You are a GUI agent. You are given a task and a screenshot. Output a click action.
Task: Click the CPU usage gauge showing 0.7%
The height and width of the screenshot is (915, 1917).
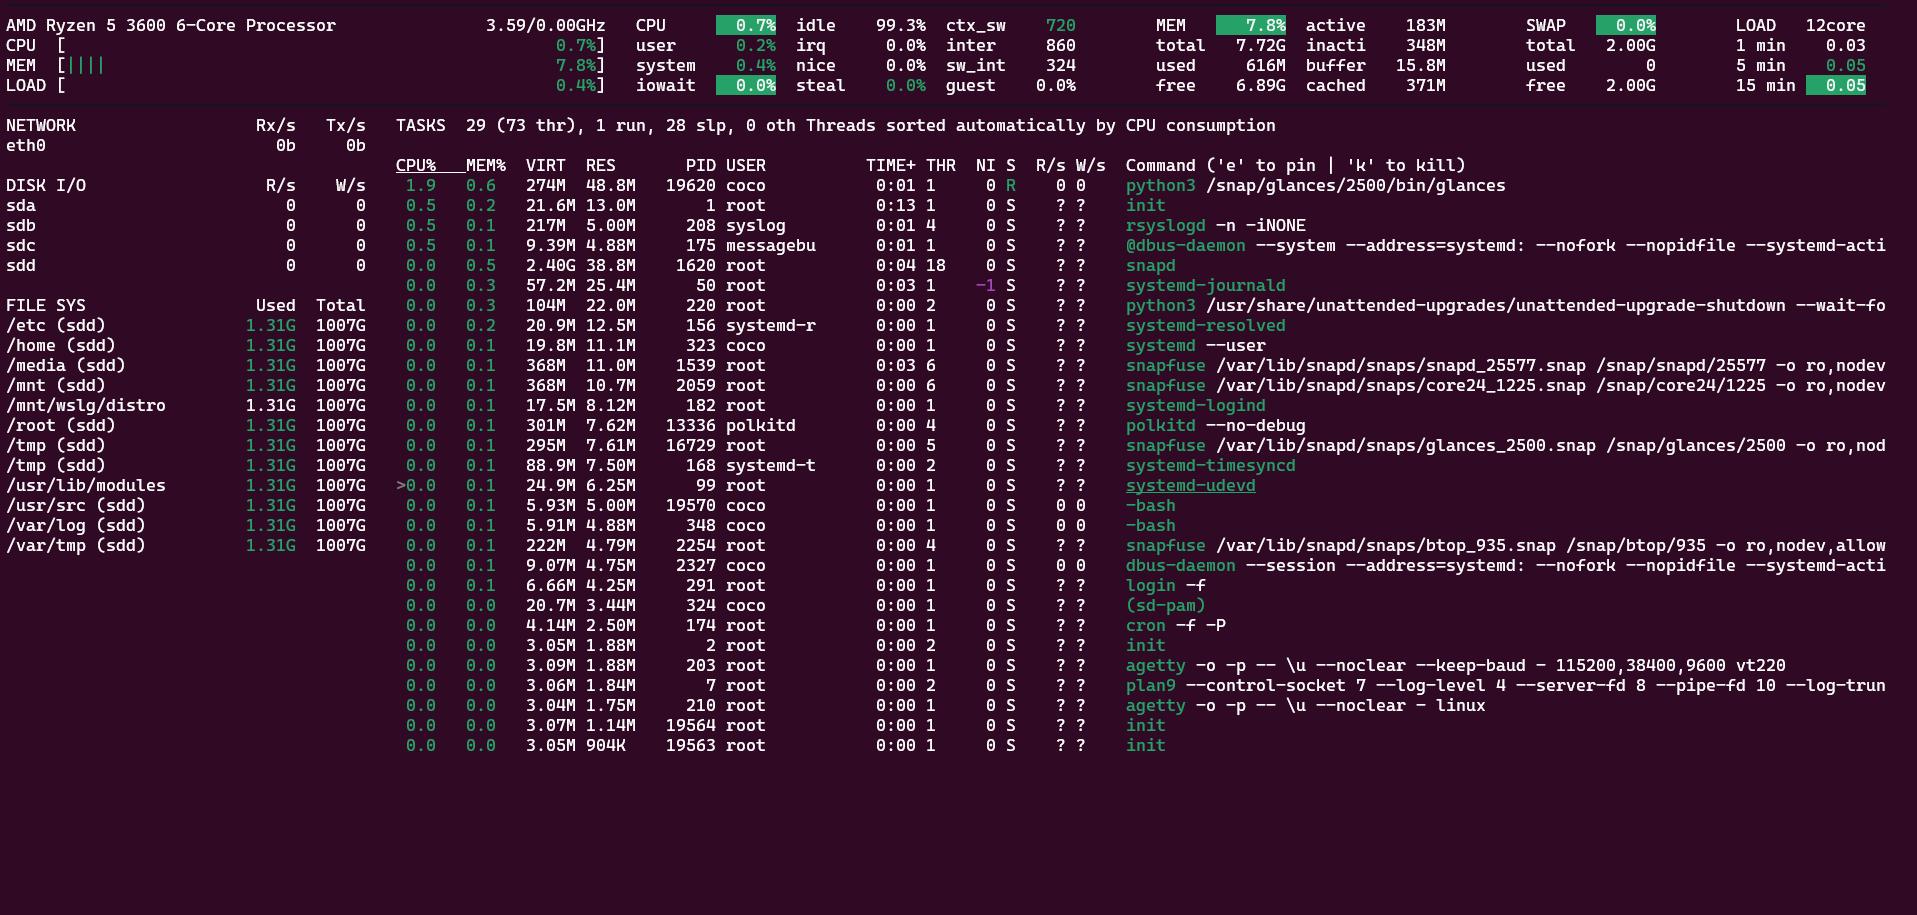pyautogui.click(x=745, y=24)
